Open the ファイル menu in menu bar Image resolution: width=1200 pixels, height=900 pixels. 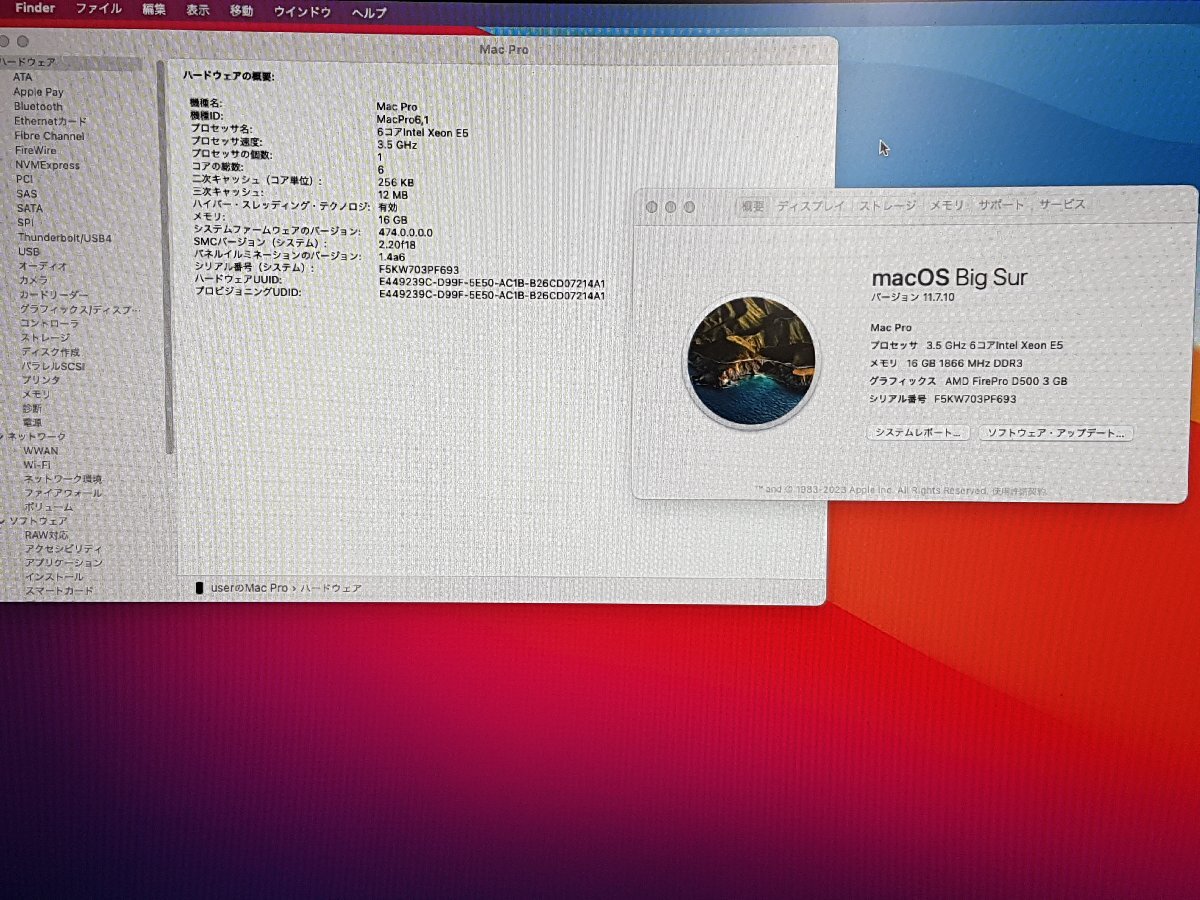(99, 10)
